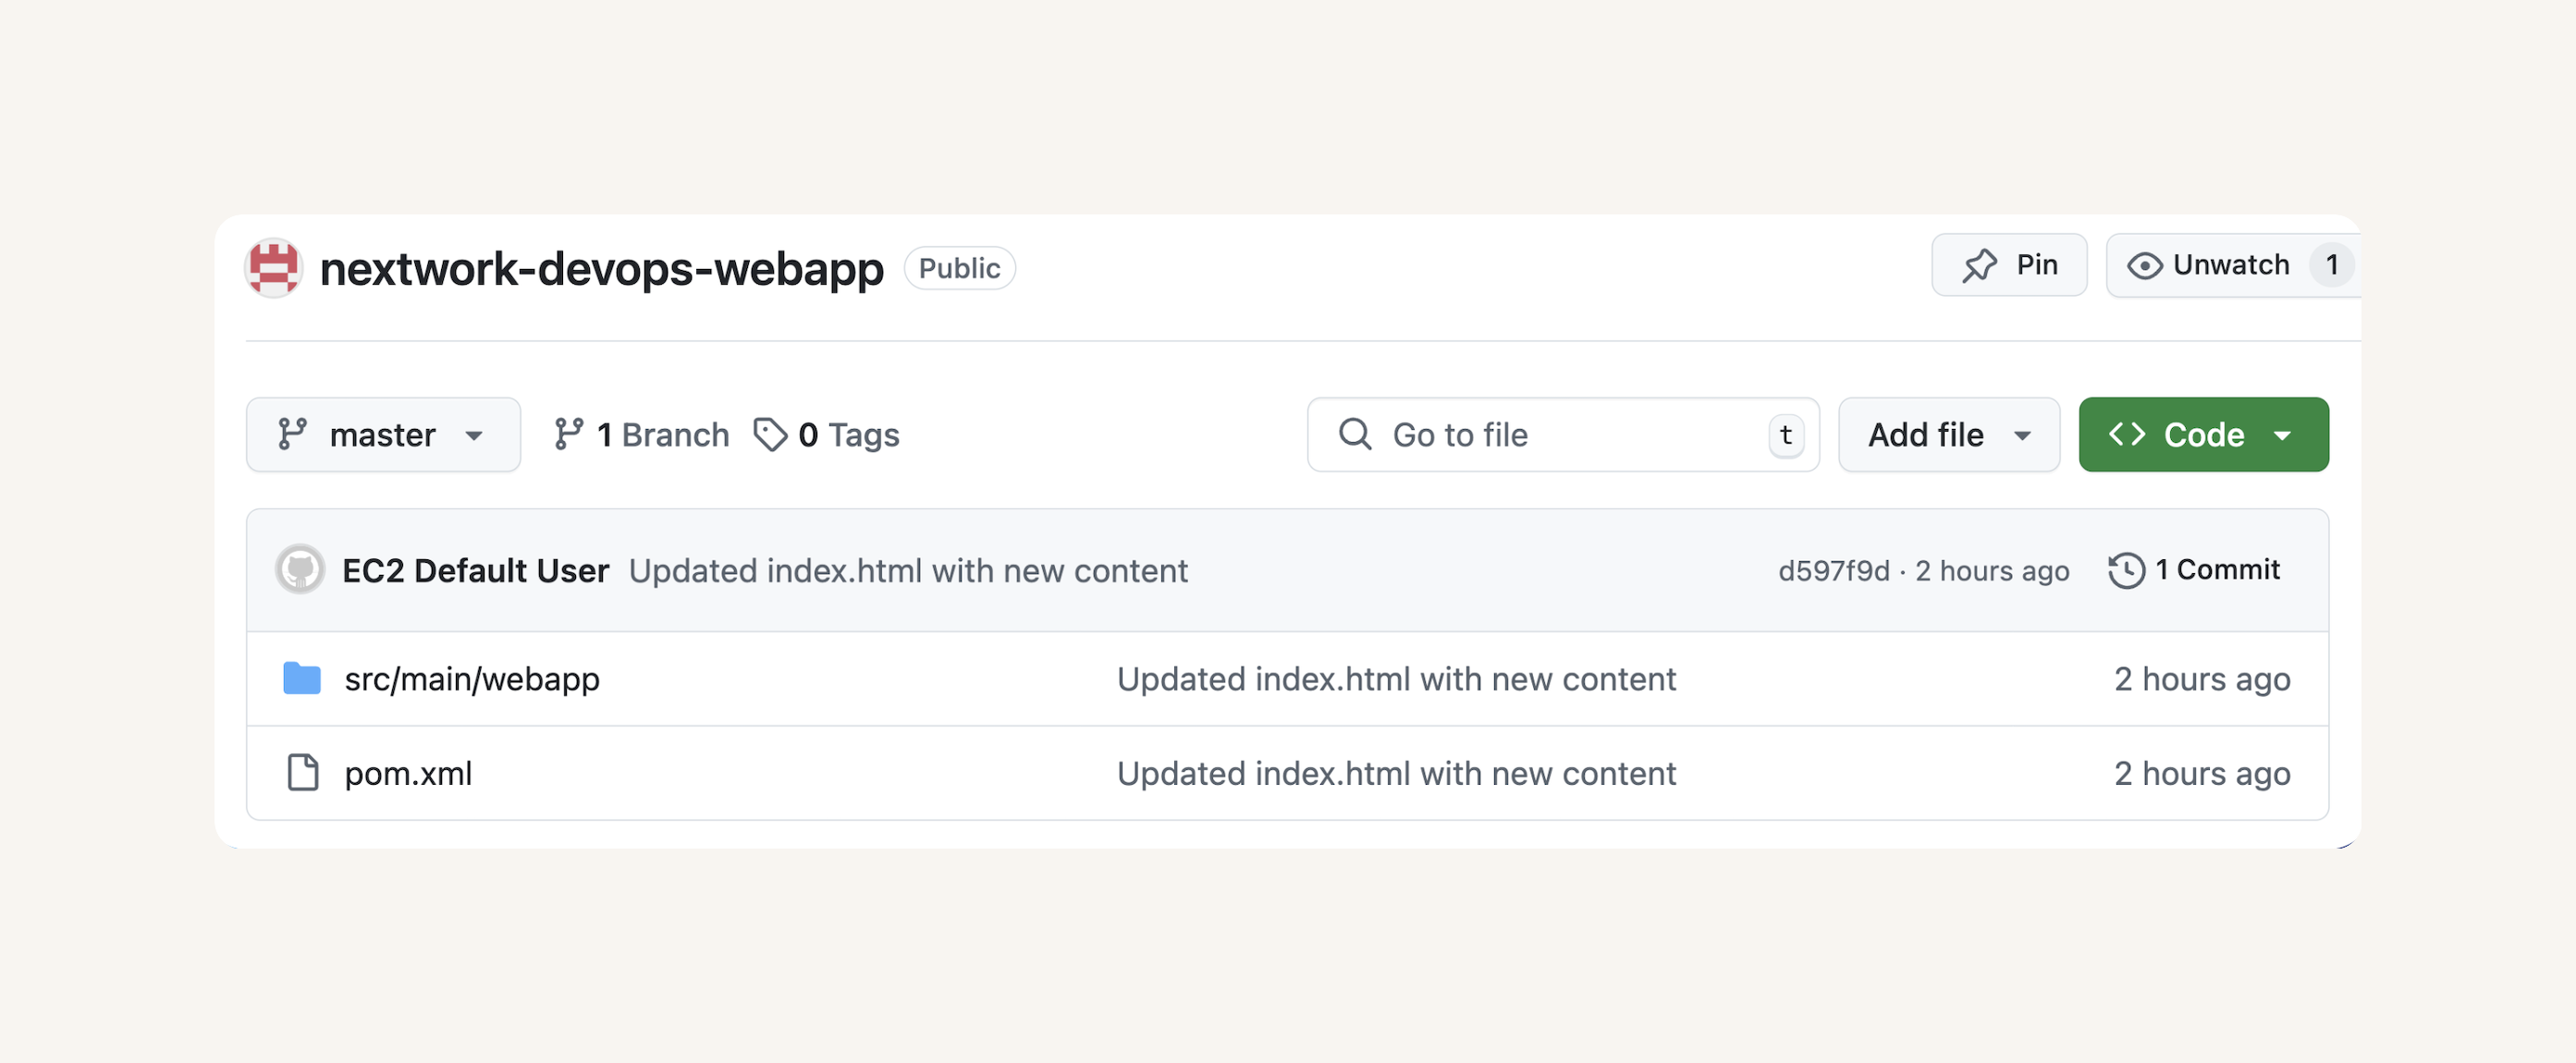This screenshot has width=2576, height=1063.
Task: Open commit hash d597f9d
Action: pyautogui.click(x=1833, y=571)
